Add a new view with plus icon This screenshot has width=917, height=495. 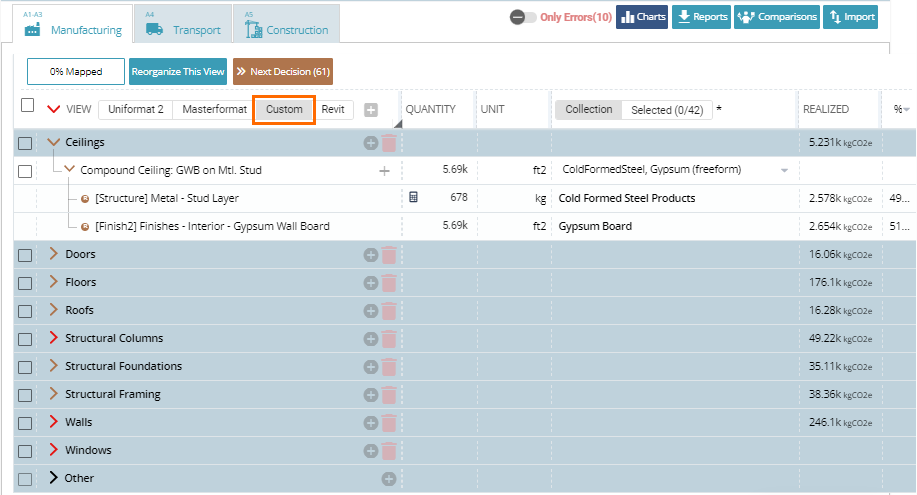coord(371,110)
